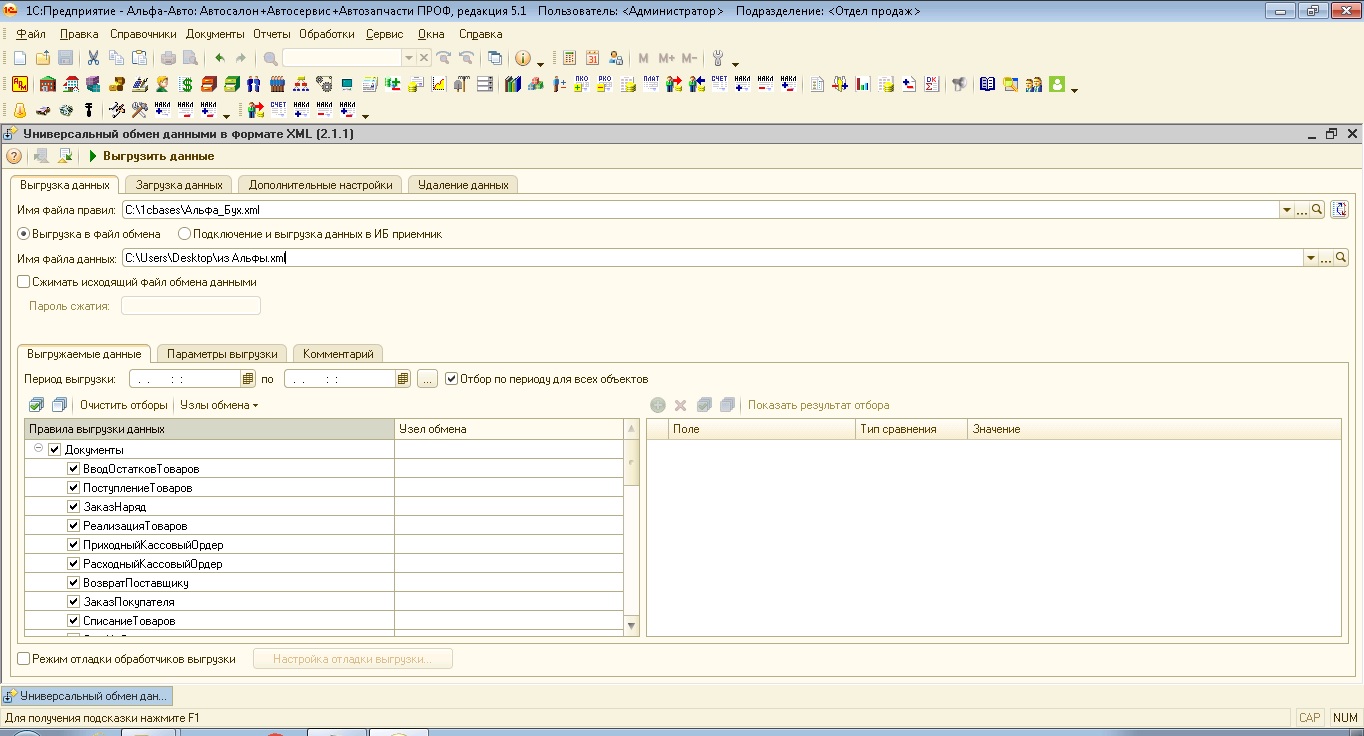Click magnifier icon next to rules file field
Viewport: 1364px width, 736px height.
click(1317, 210)
